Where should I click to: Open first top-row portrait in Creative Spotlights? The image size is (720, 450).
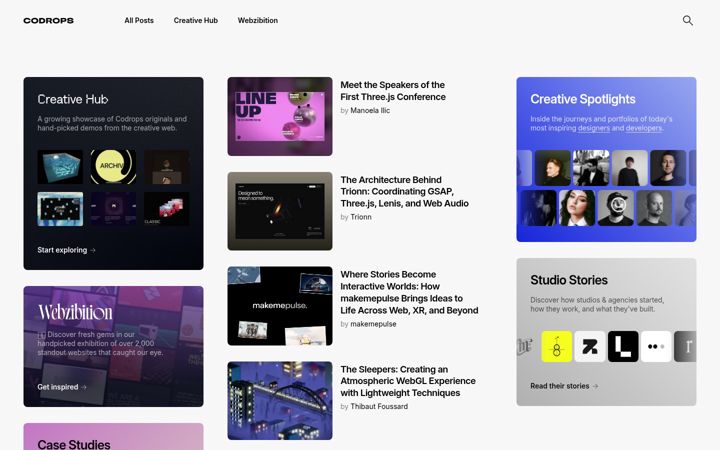553,168
